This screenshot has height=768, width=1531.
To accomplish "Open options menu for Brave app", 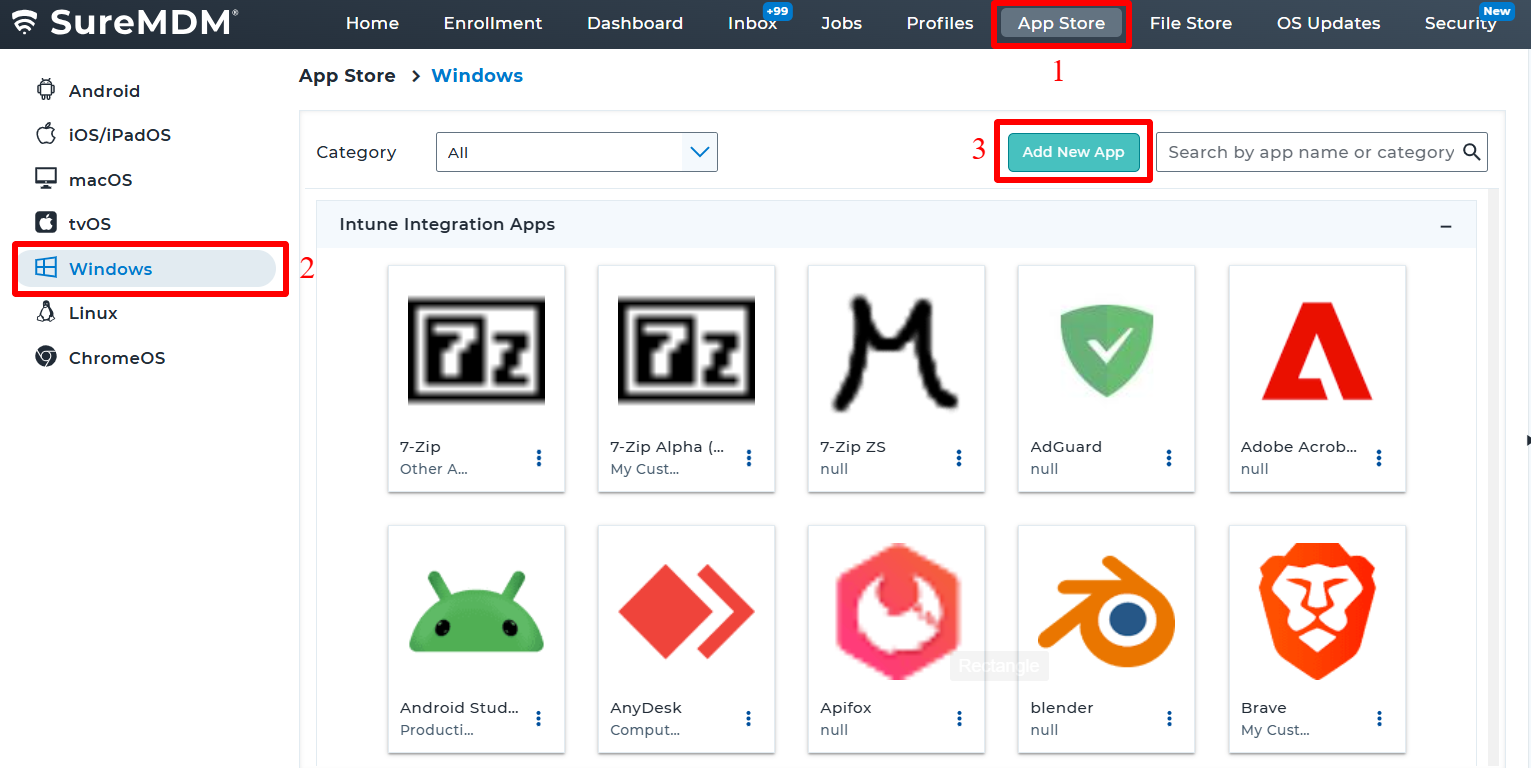I will click(x=1379, y=718).
